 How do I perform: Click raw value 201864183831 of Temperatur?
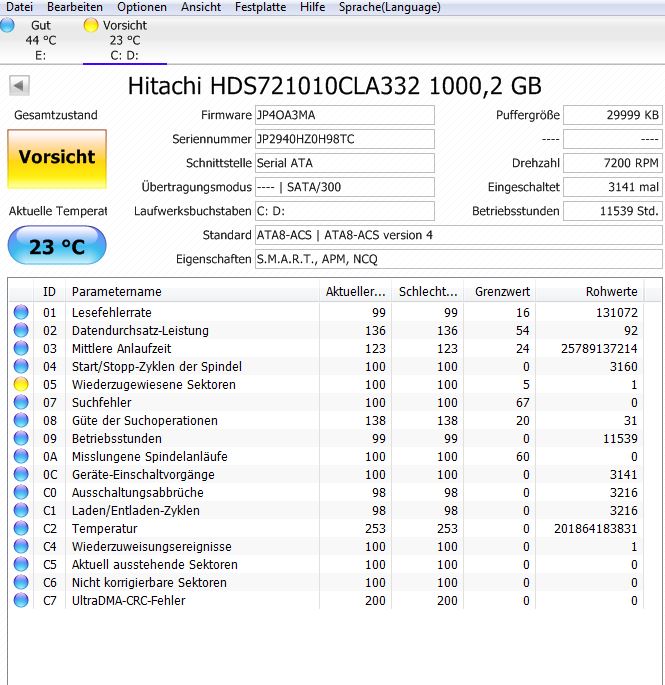[596, 529]
